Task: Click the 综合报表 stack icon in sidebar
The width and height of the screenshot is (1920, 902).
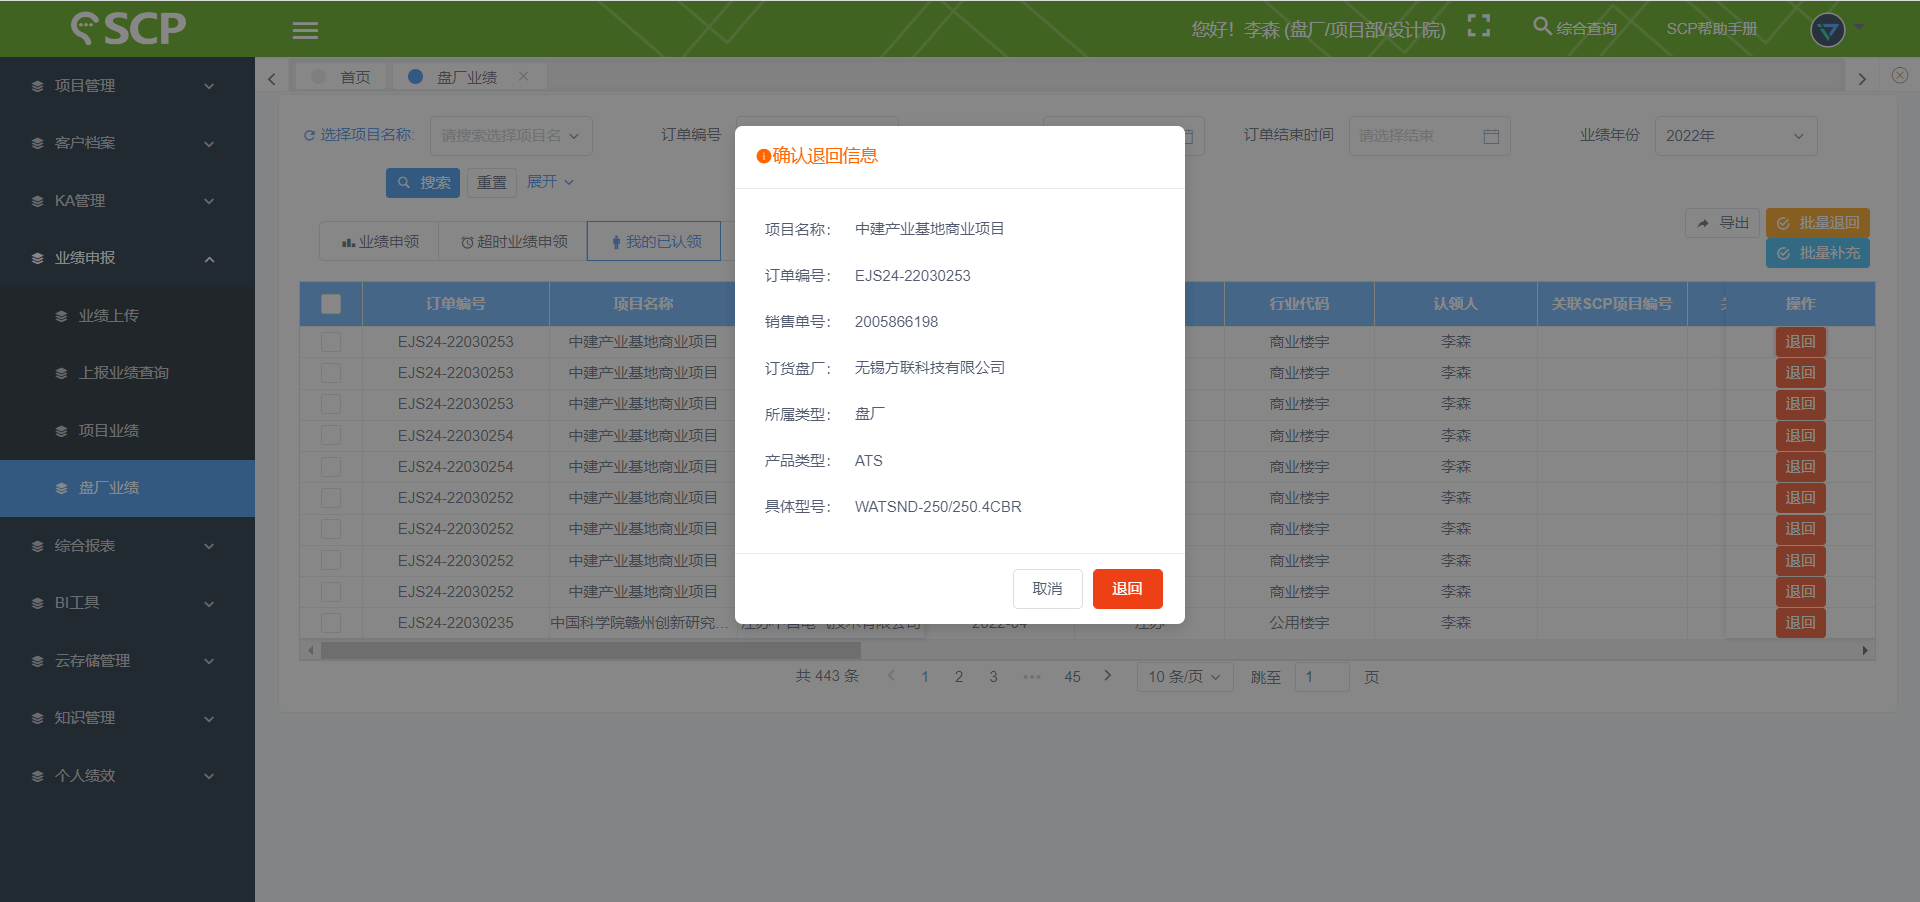Action: pyautogui.click(x=37, y=546)
